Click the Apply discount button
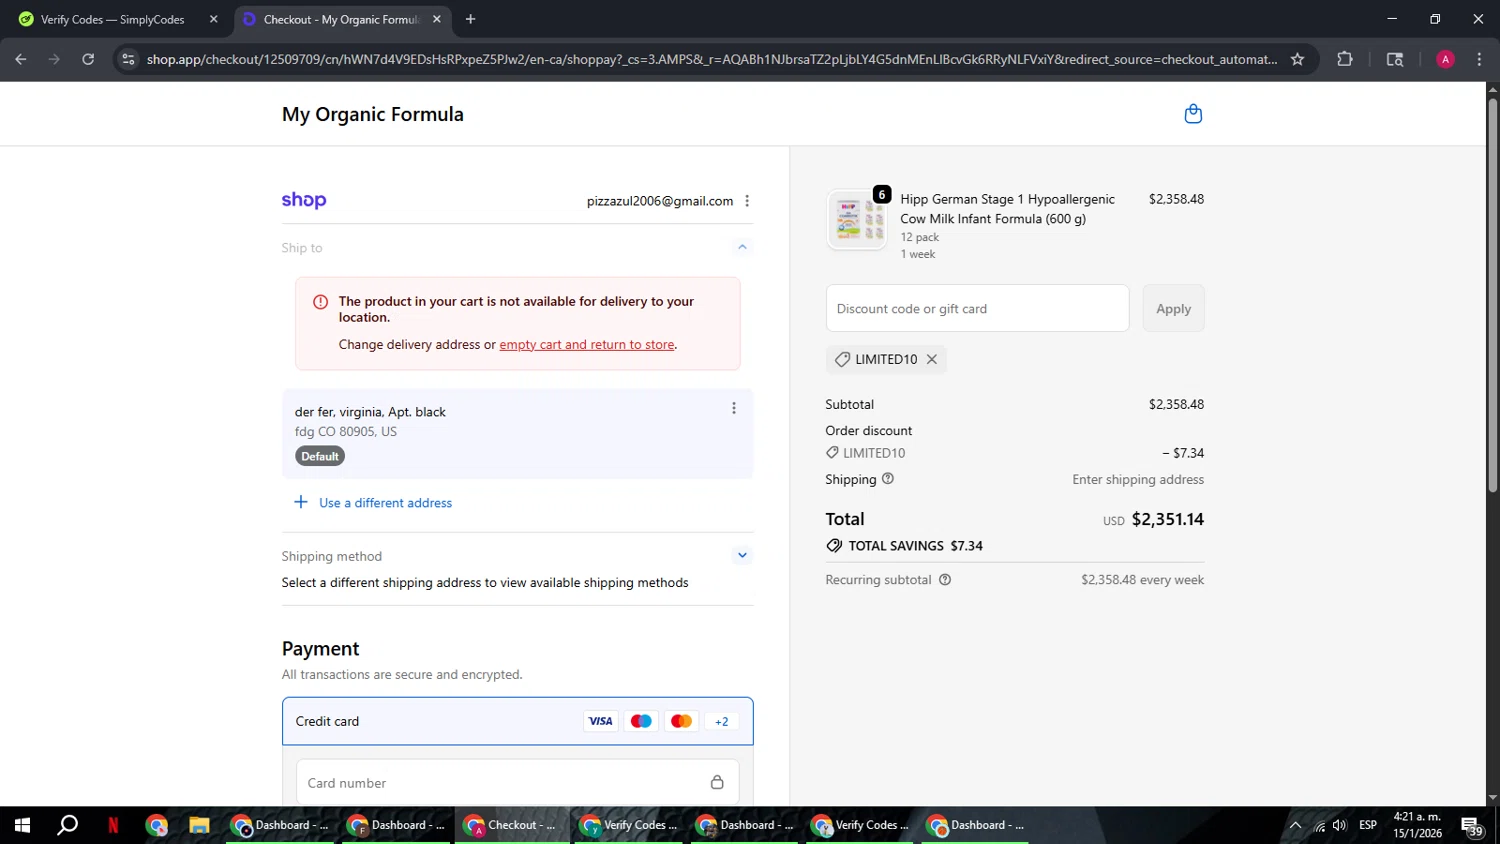Image resolution: width=1500 pixels, height=844 pixels. [1173, 308]
